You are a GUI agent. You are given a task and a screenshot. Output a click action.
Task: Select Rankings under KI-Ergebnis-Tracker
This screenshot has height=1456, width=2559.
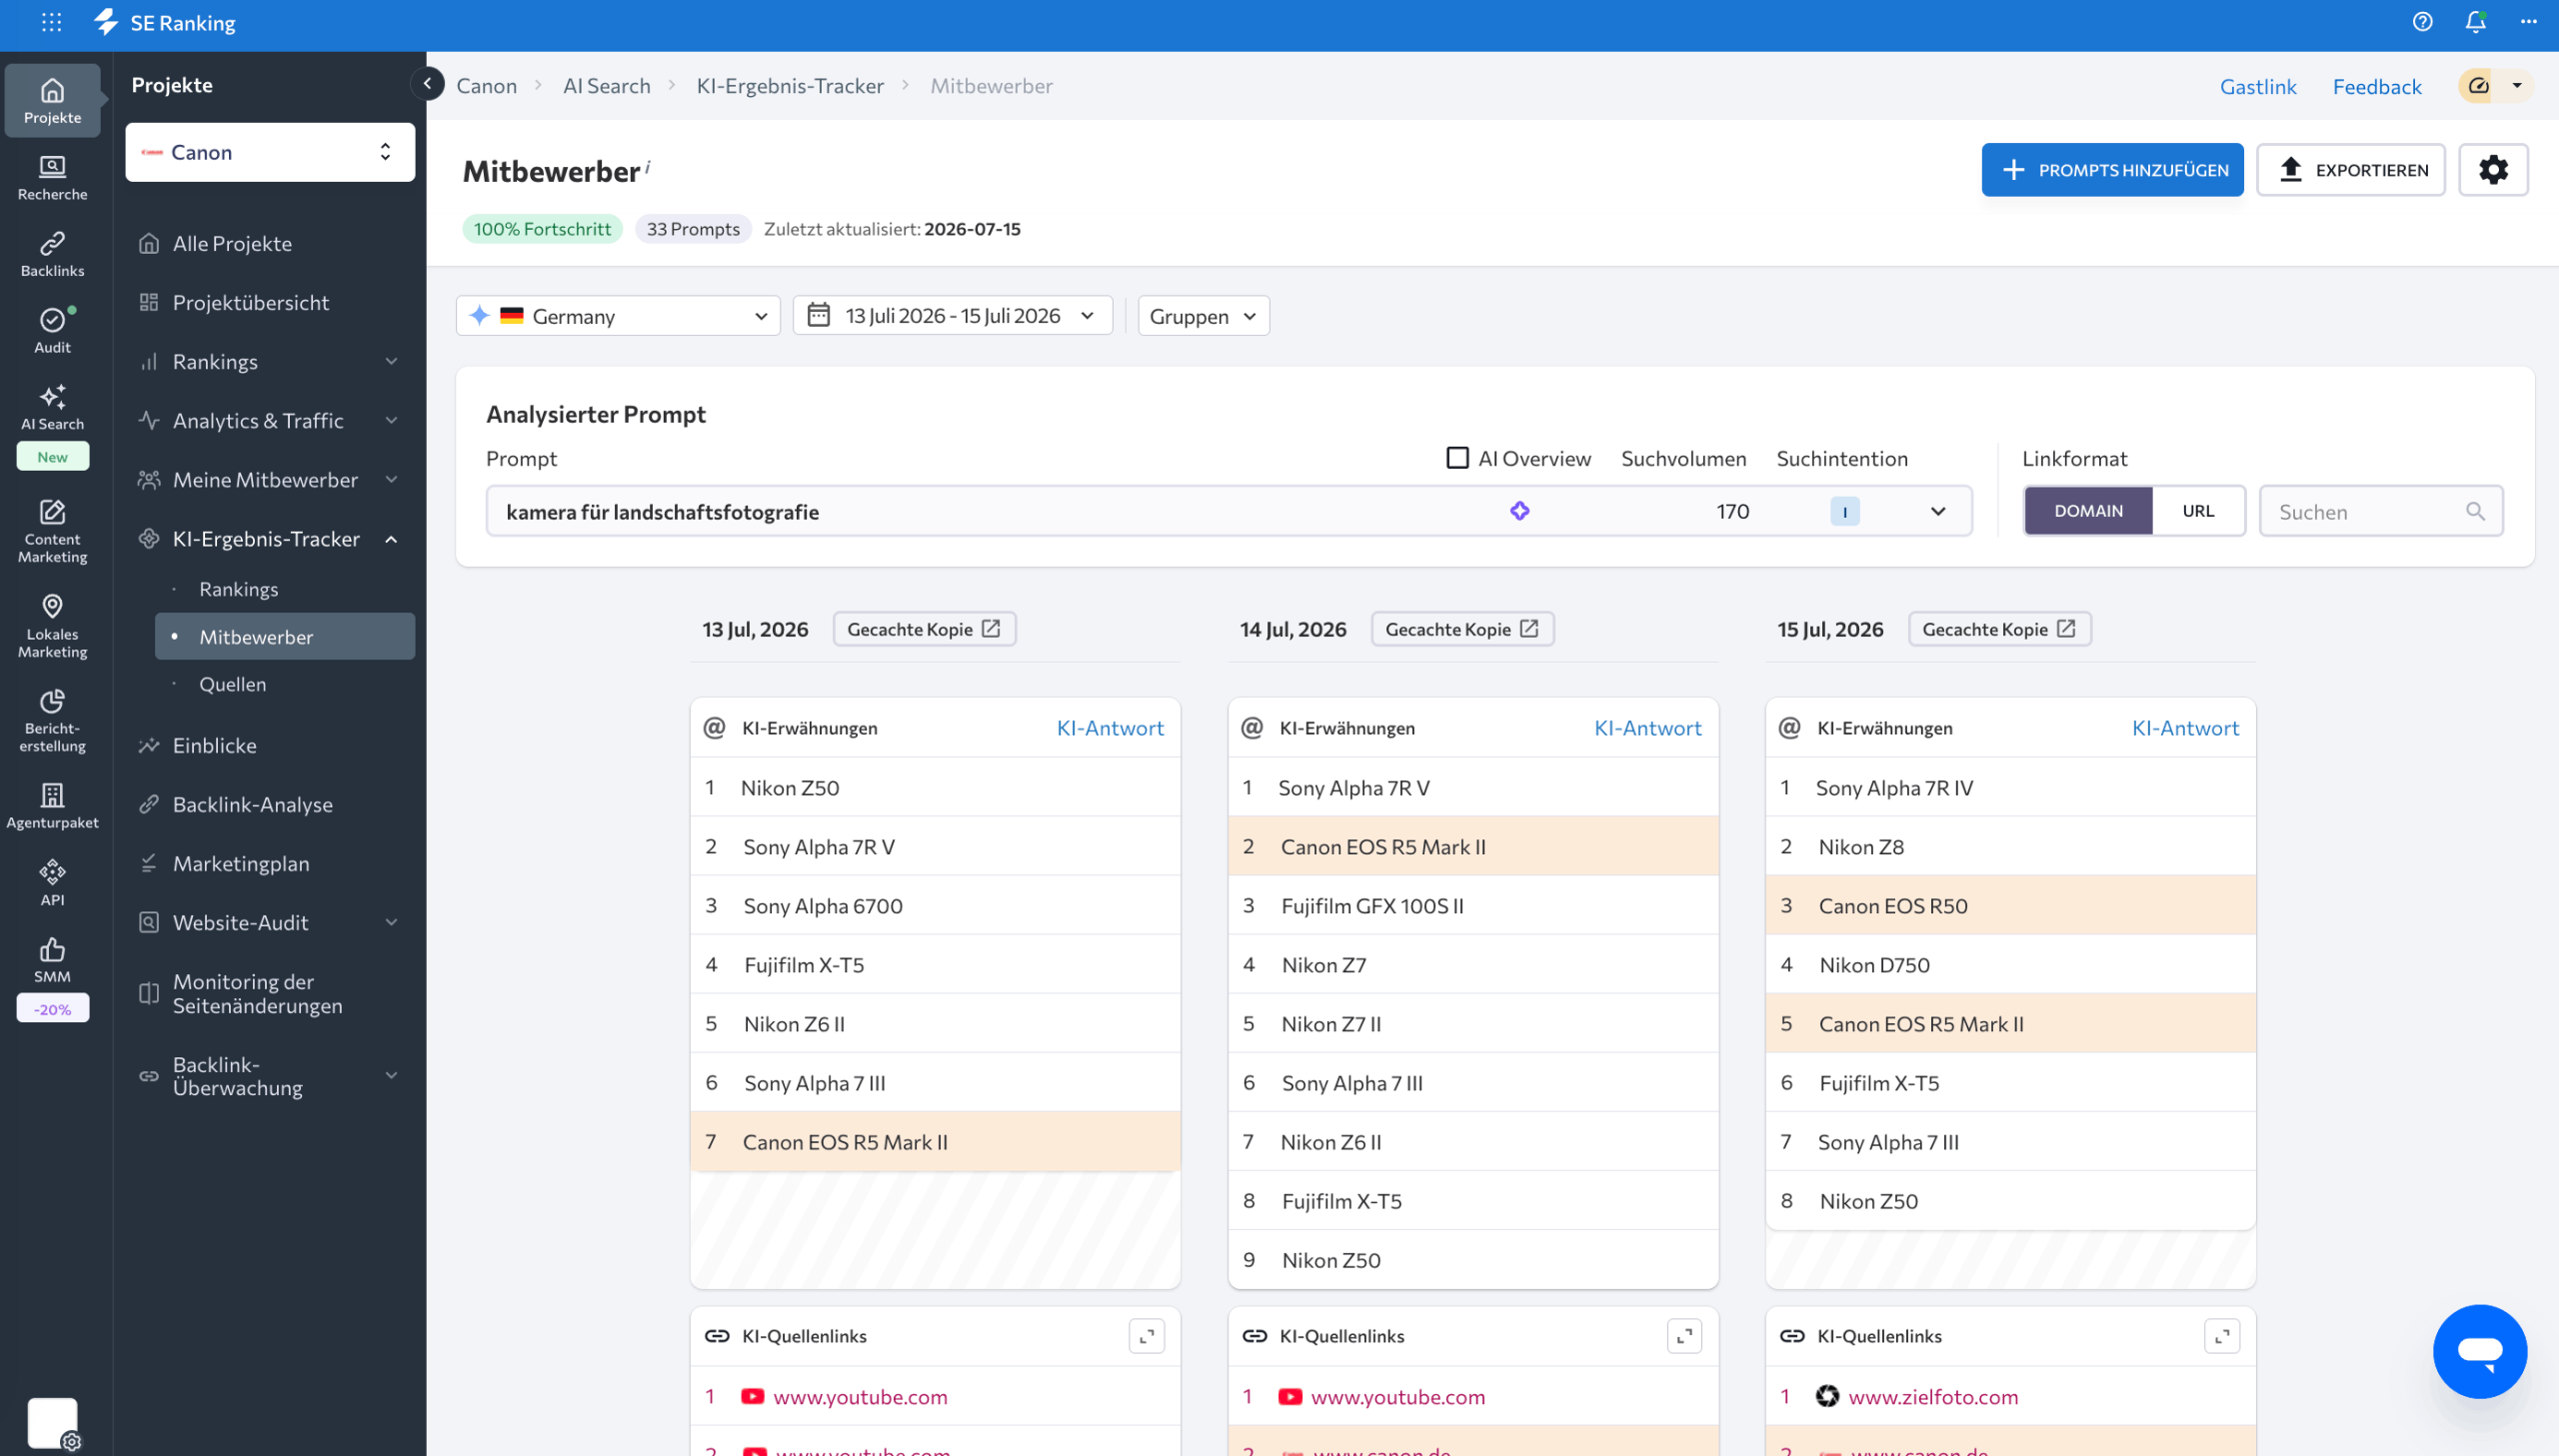tap(238, 589)
